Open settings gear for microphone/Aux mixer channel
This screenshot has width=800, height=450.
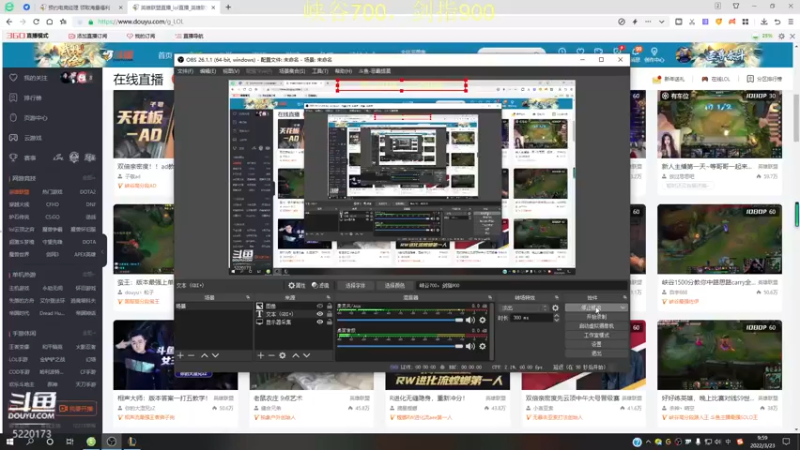pos(482,320)
